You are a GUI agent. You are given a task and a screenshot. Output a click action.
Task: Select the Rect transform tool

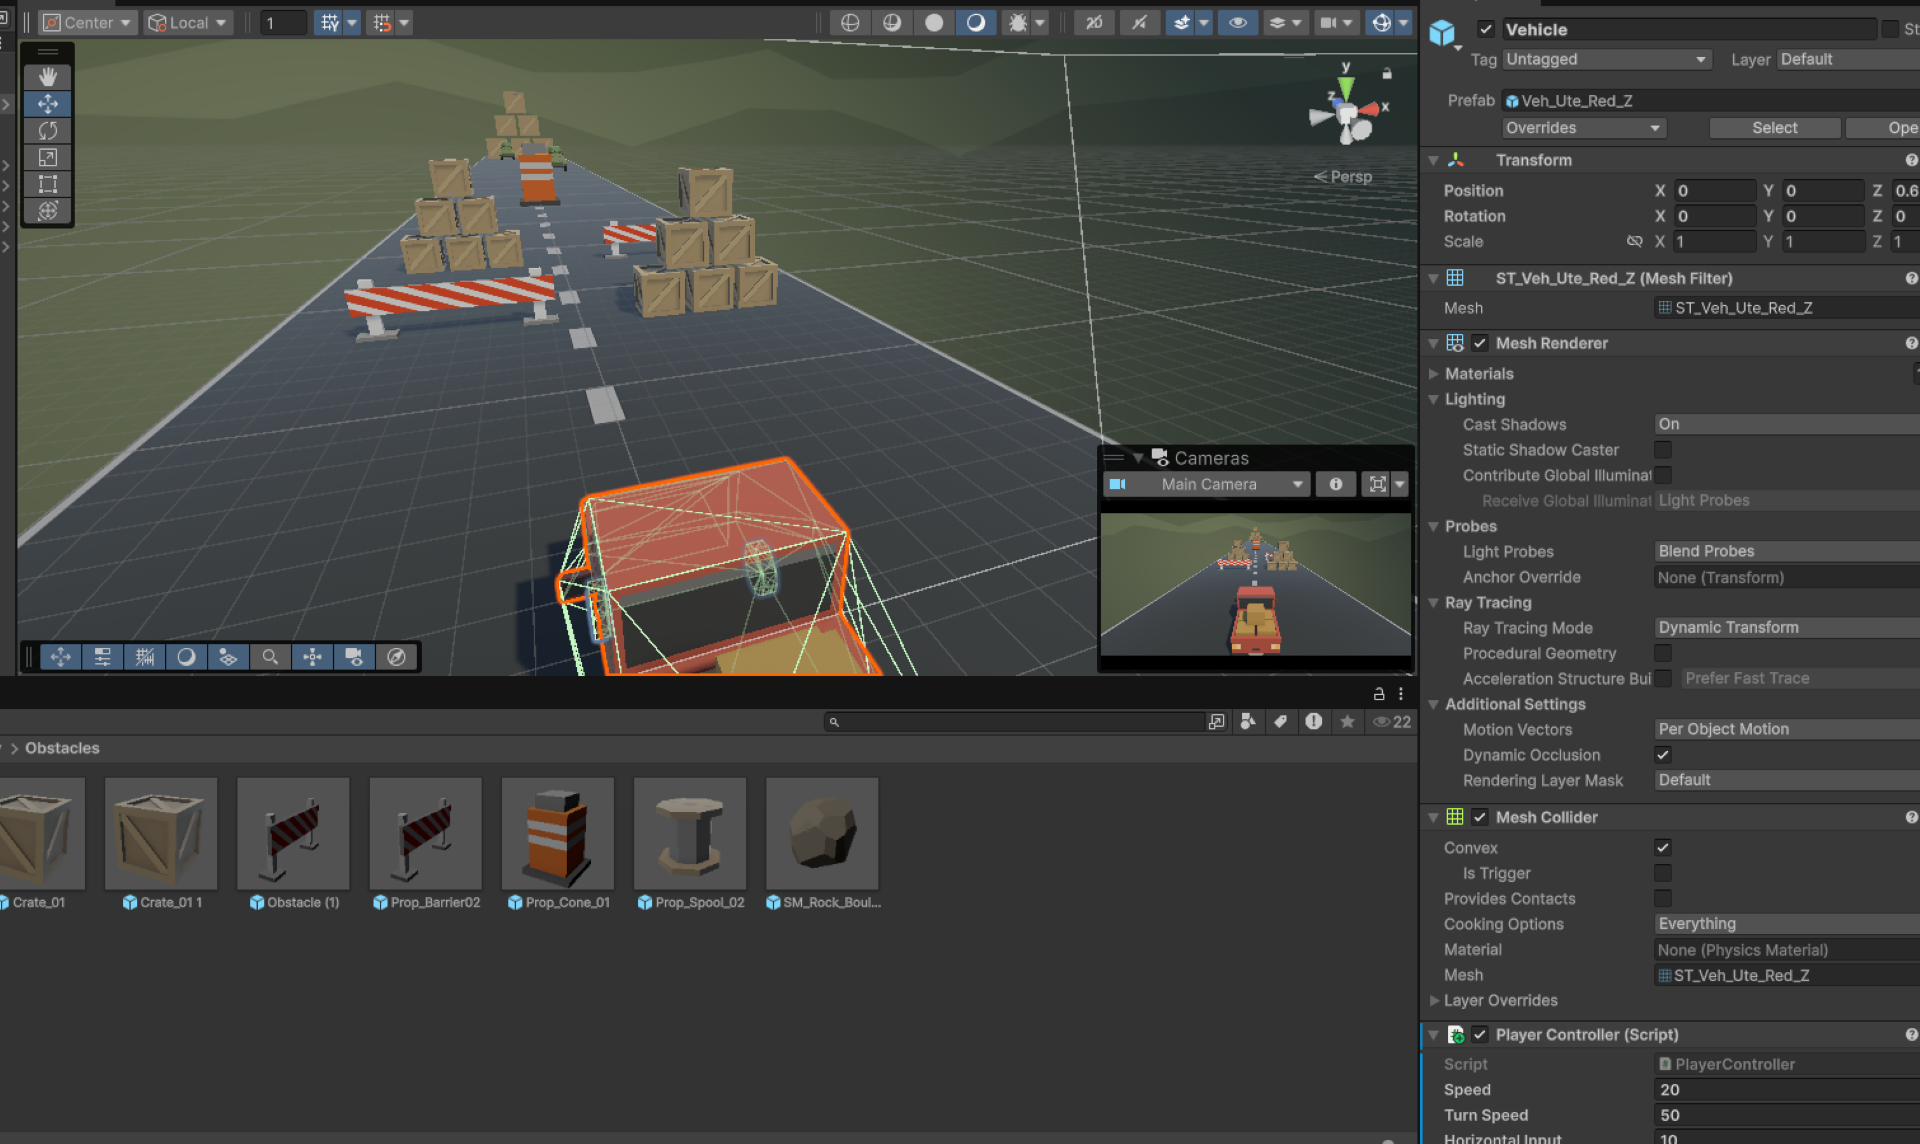47,185
